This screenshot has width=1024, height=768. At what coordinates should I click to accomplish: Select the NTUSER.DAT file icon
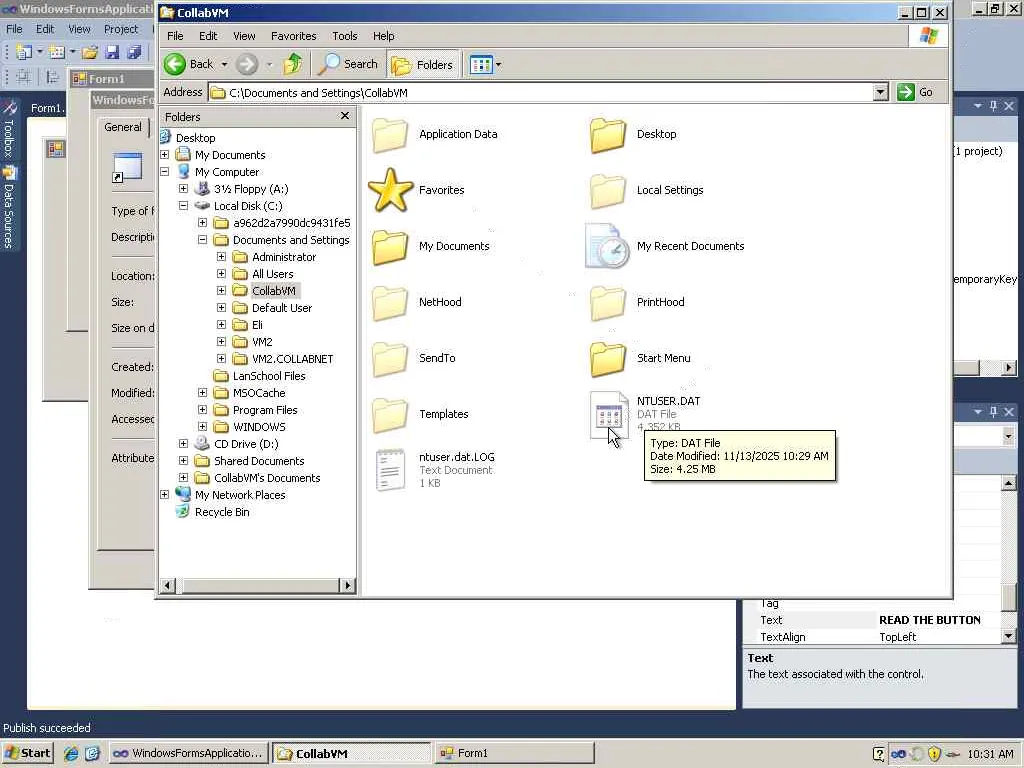pos(609,415)
